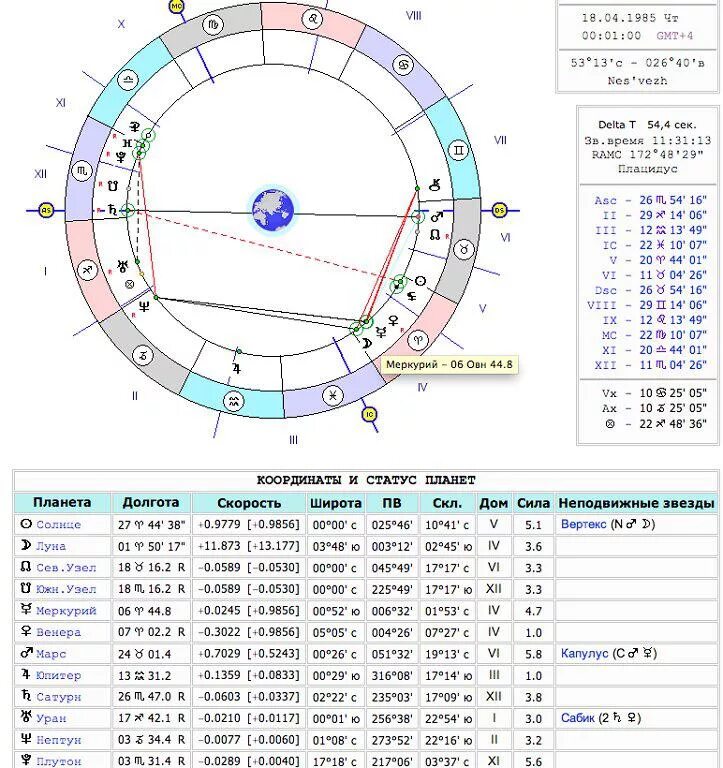The height and width of the screenshot is (768, 723).
Task: Click the Delta T 54,4 сек. value
Action: 647,124
